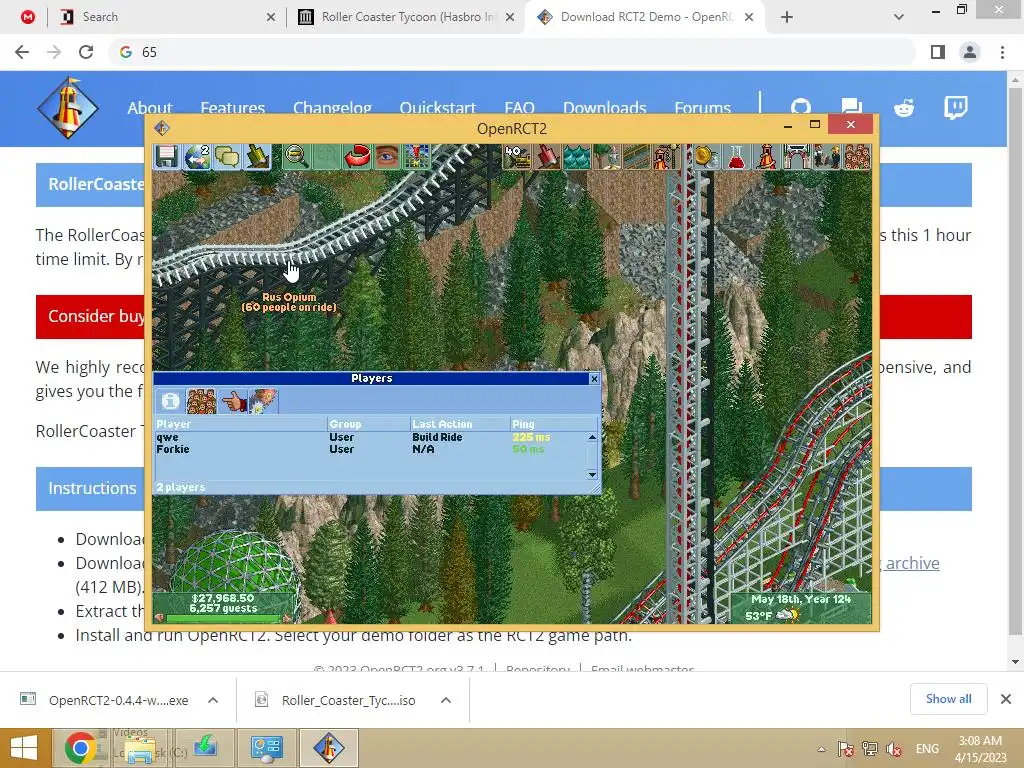Click Show all downloads button
Image resolution: width=1024 pixels, height=768 pixels.
pos(948,699)
